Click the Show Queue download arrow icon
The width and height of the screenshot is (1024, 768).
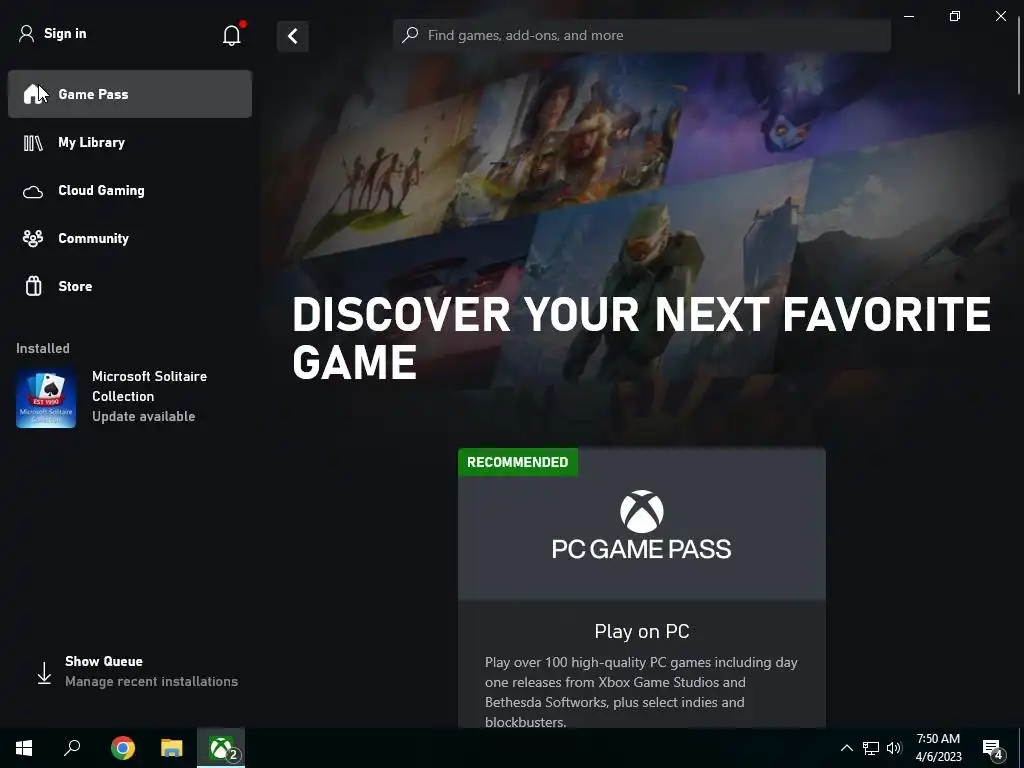[x=44, y=673]
